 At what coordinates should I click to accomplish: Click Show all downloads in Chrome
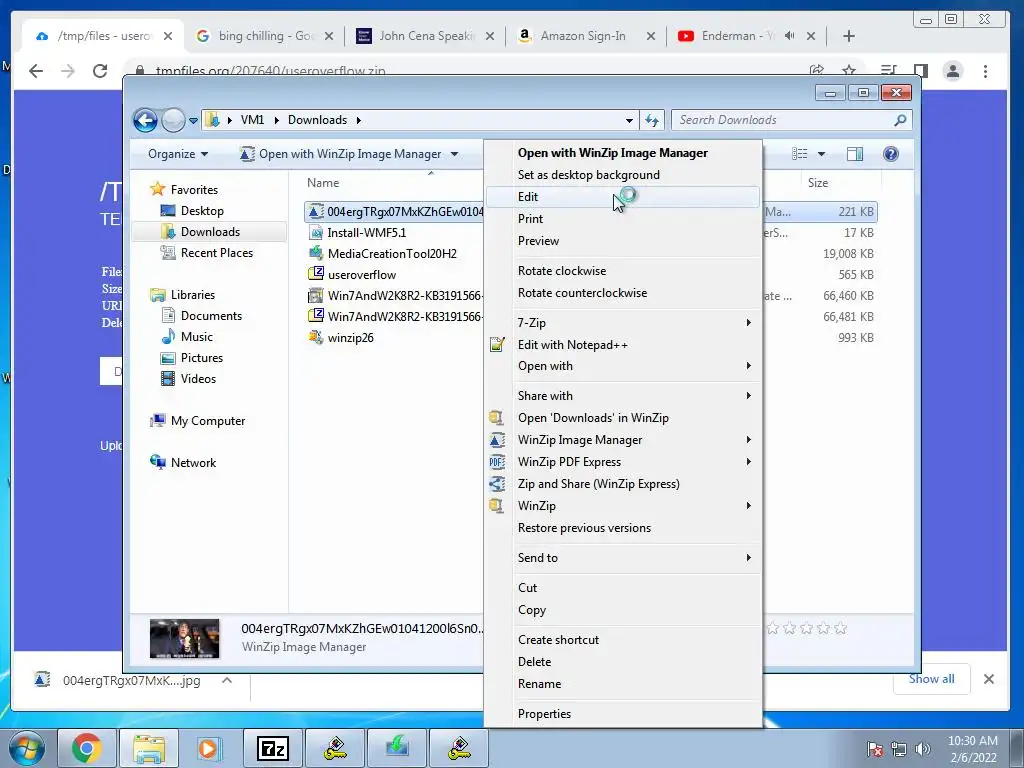tap(931, 679)
